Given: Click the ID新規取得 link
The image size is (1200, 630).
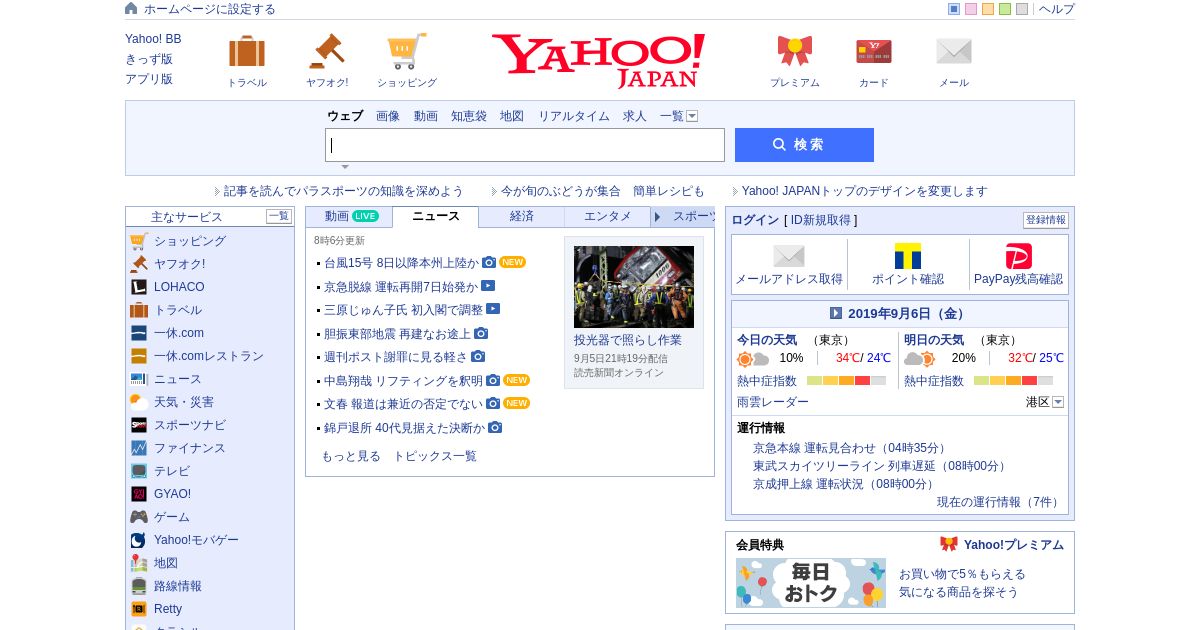Looking at the screenshot, I should pos(821,220).
